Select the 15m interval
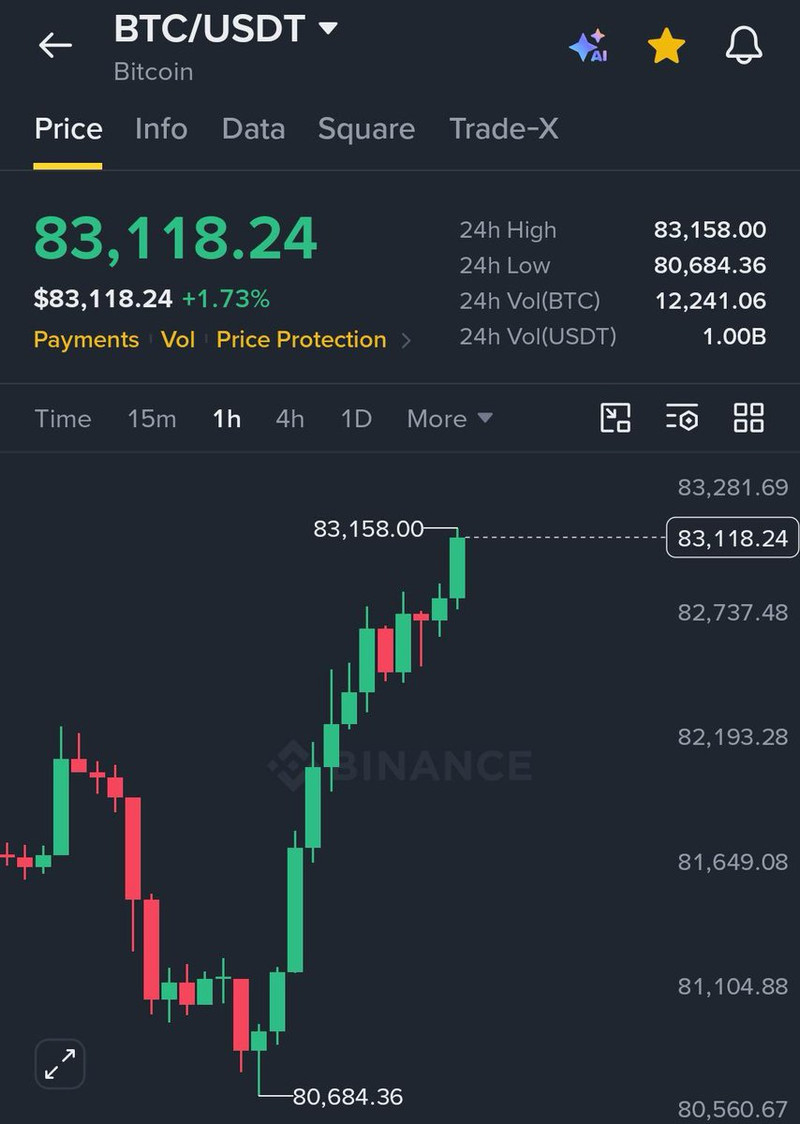The width and height of the screenshot is (800, 1124). 152,419
